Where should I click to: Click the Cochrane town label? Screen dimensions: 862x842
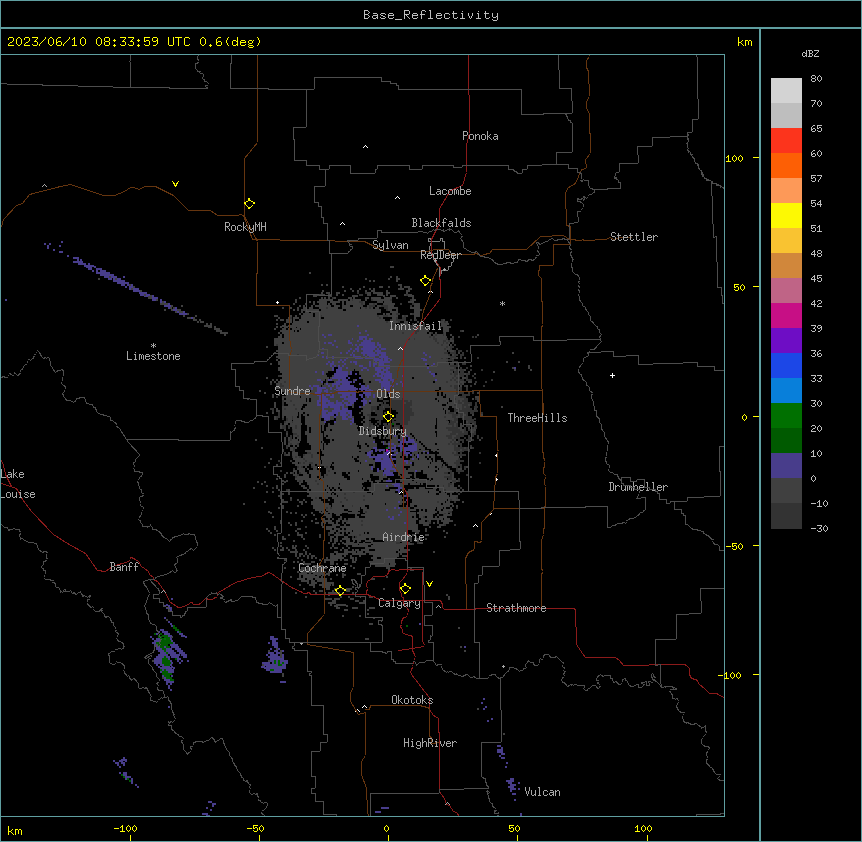click(322, 568)
